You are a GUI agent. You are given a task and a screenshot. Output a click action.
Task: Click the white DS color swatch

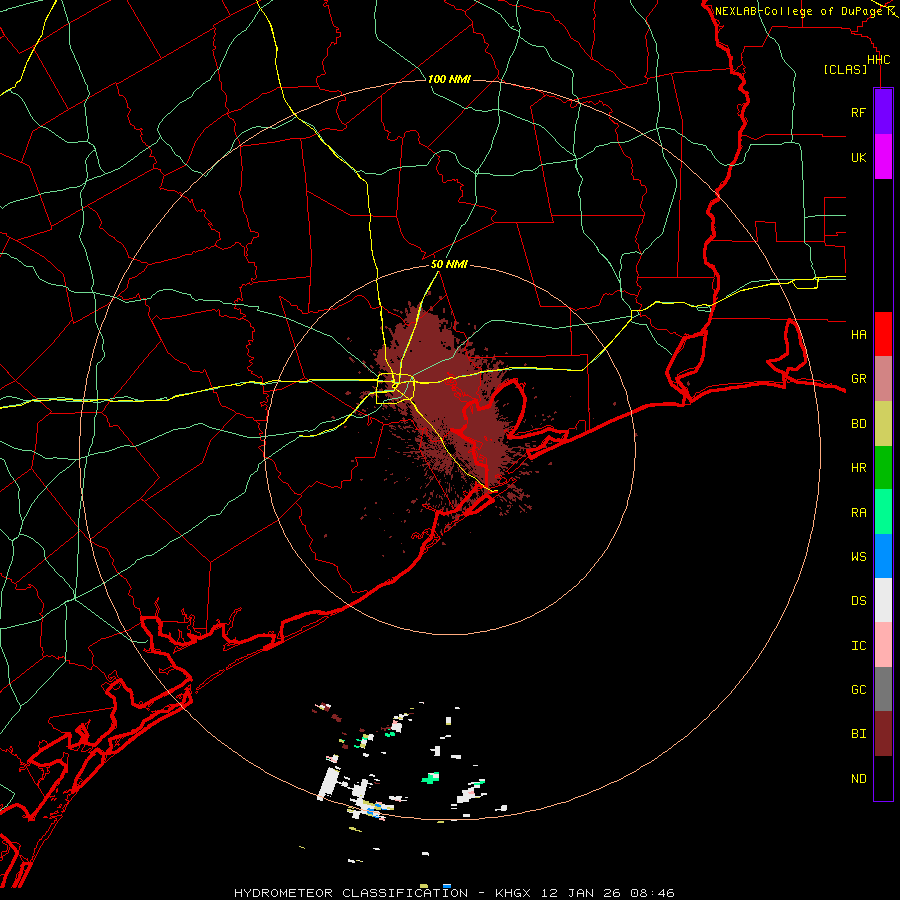click(883, 600)
